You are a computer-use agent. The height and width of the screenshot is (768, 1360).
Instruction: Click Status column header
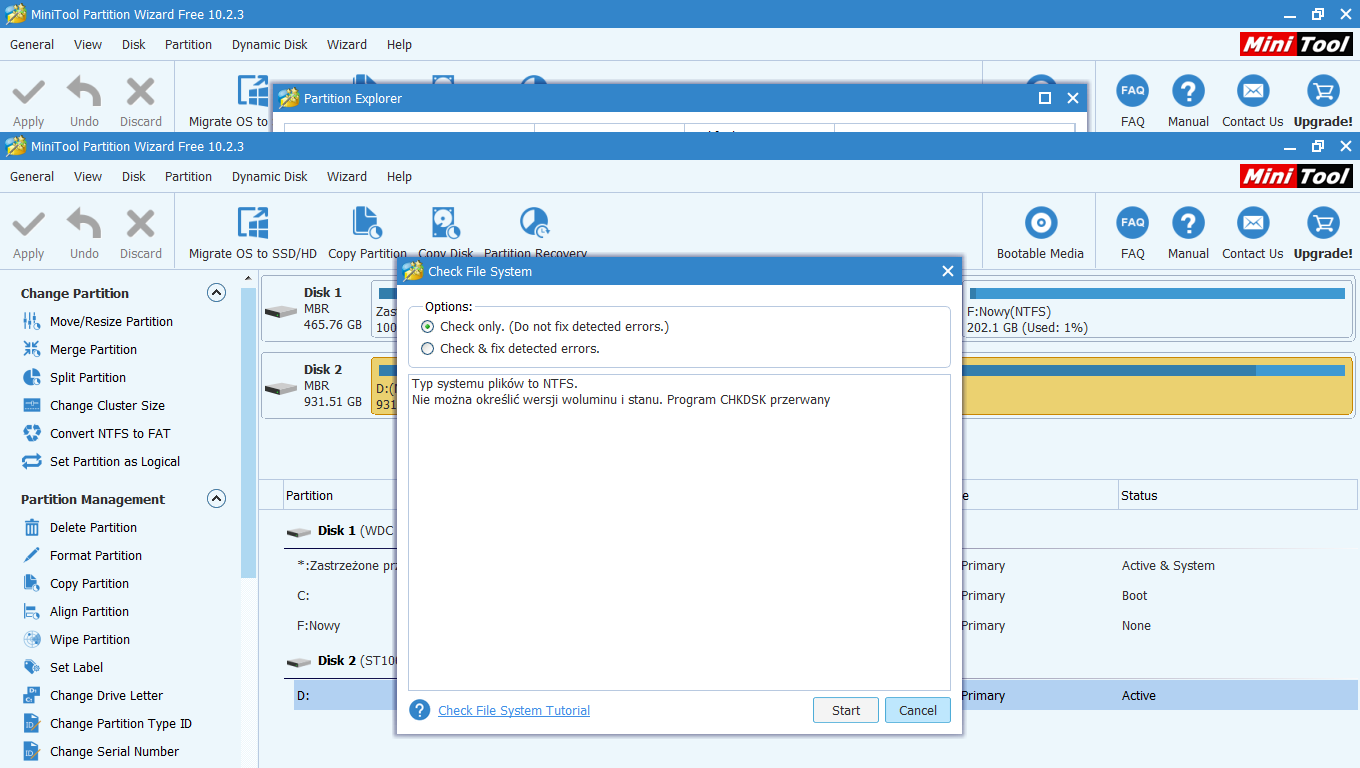pos(1238,495)
